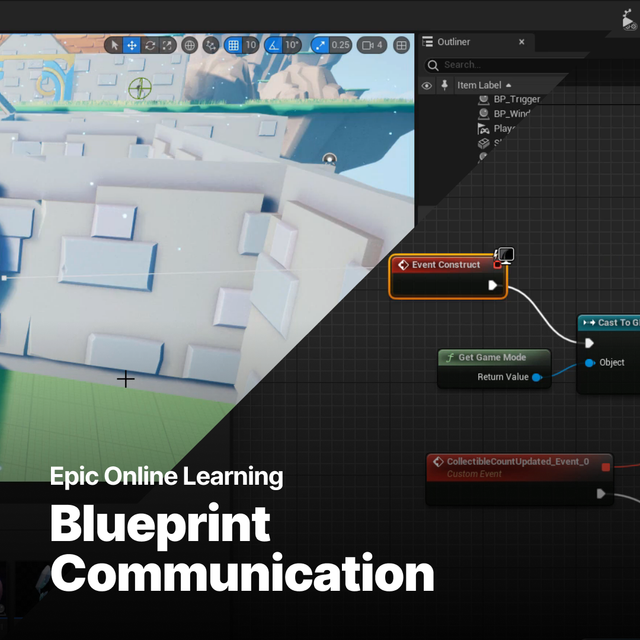Toggle the Outliner visibility eye column

[427, 86]
